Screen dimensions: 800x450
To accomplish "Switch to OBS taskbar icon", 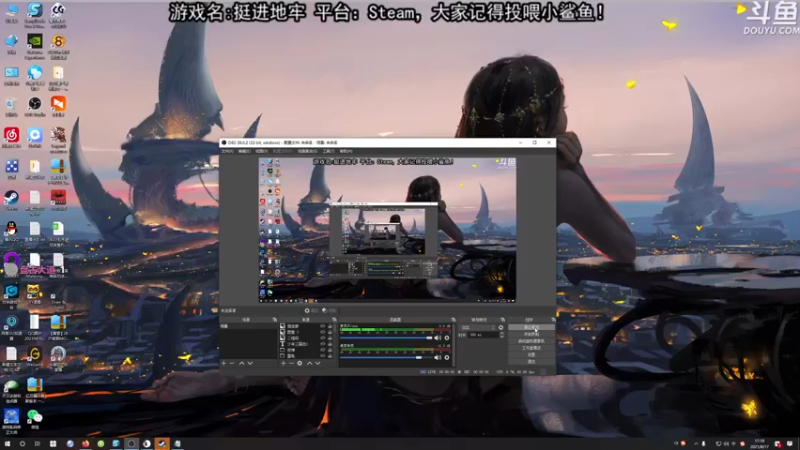I will (131, 444).
